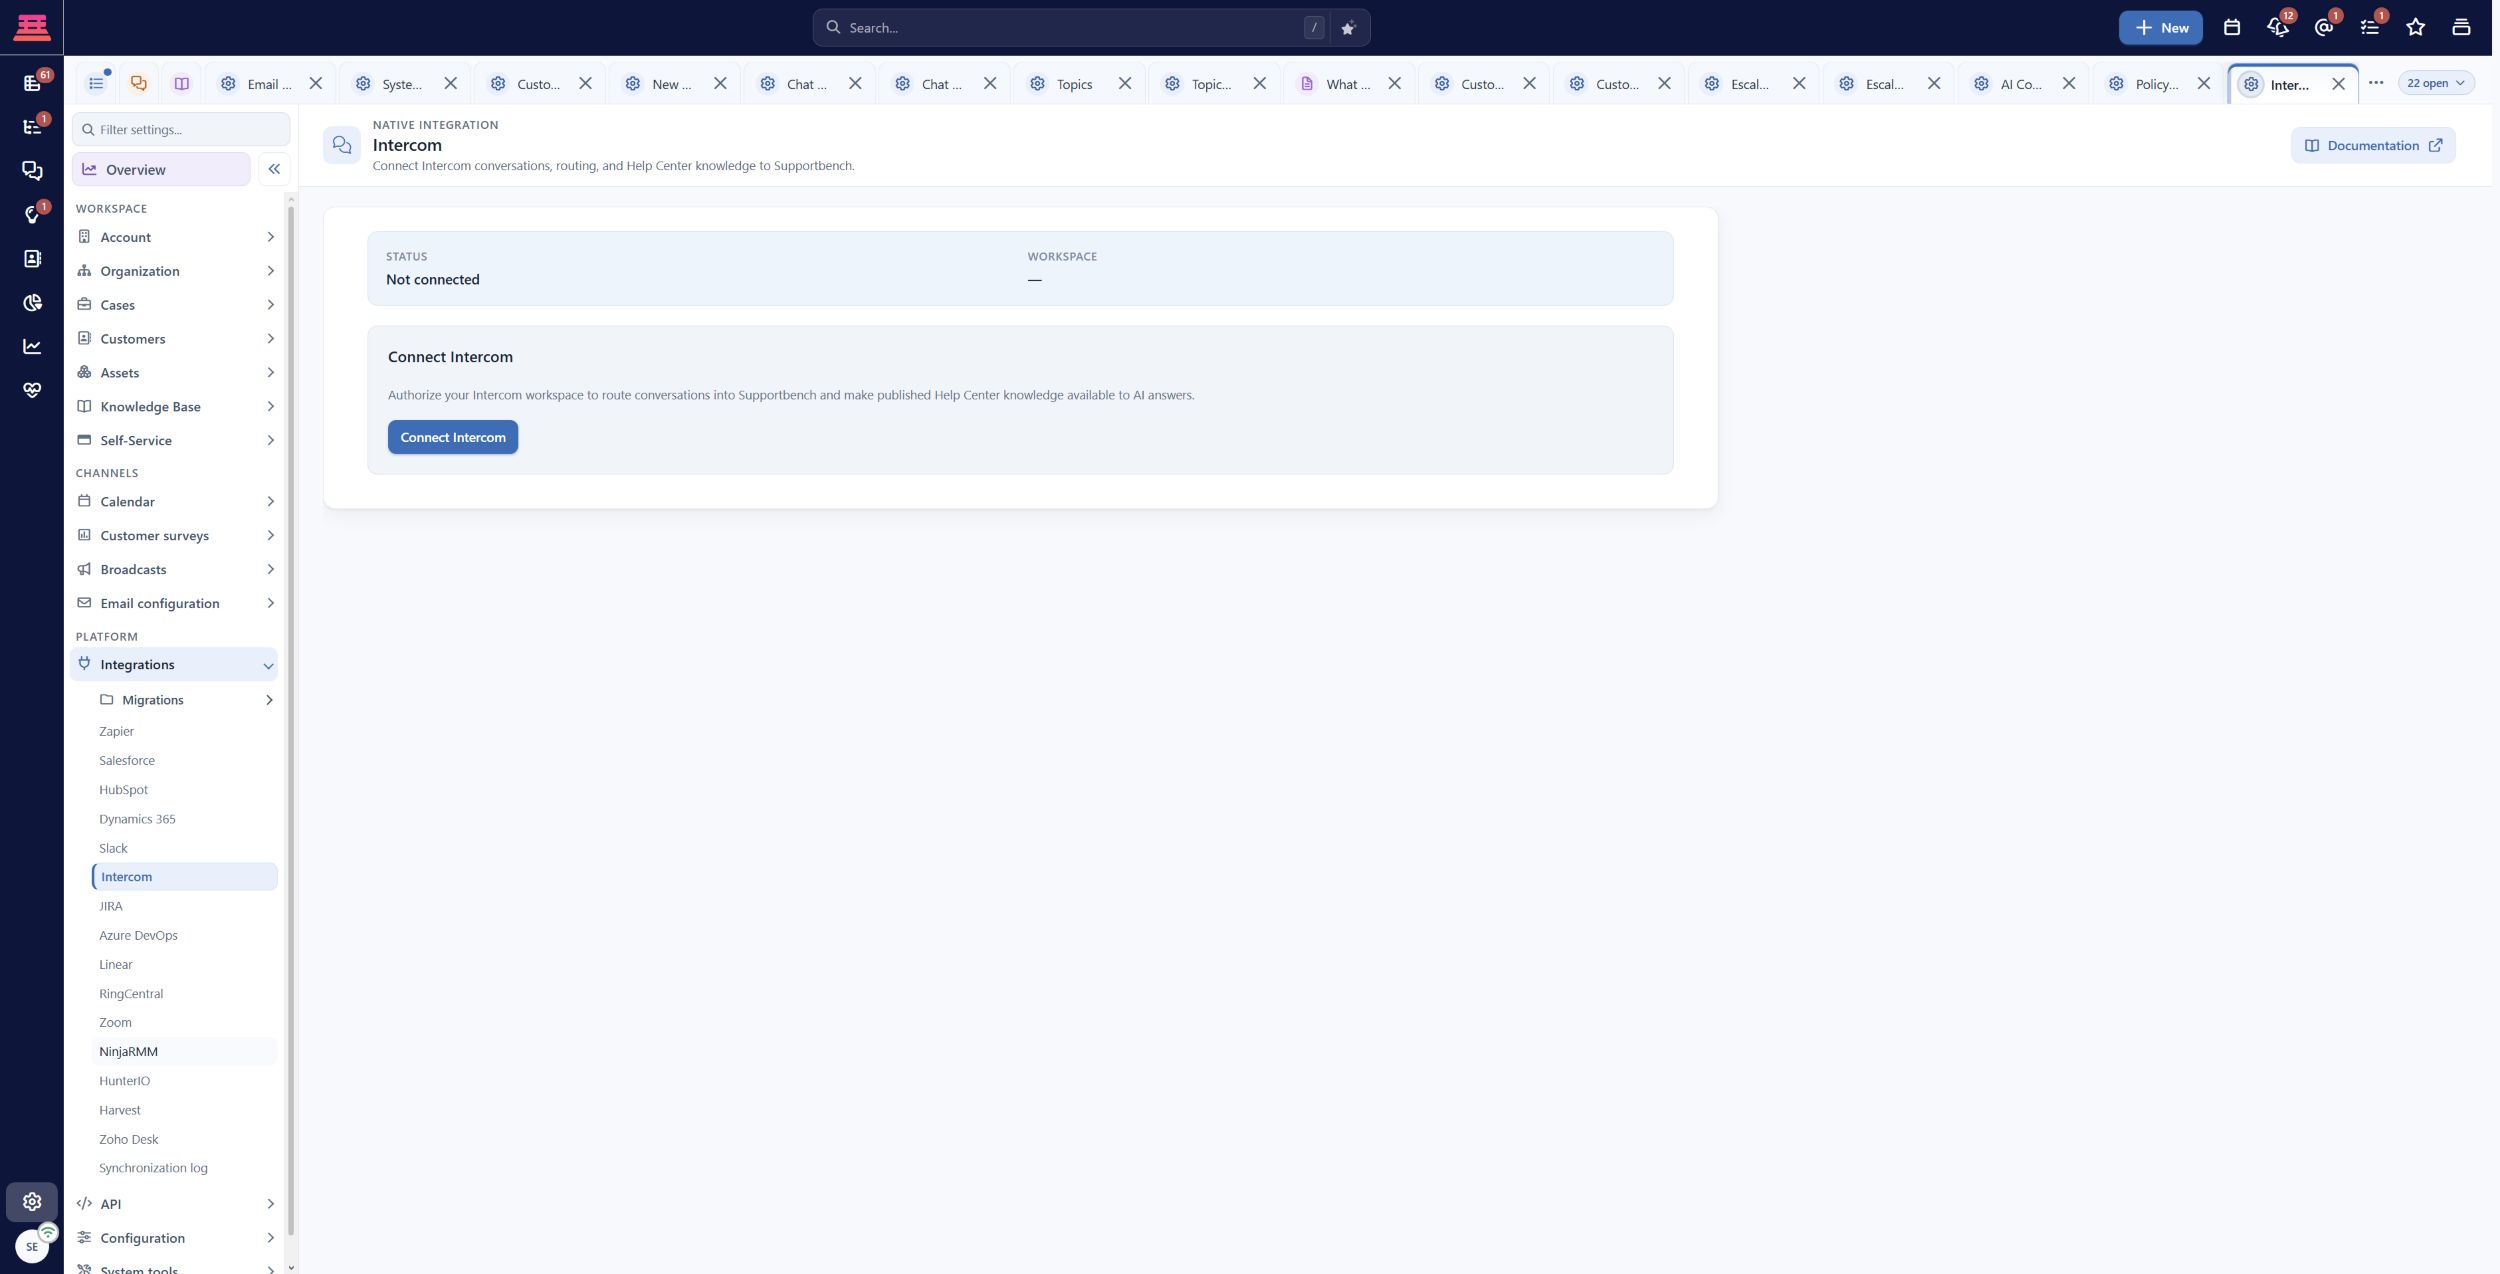Viewport: 2500px width, 1274px height.
Task: Switch to the Email tab
Action: (x=268, y=84)
